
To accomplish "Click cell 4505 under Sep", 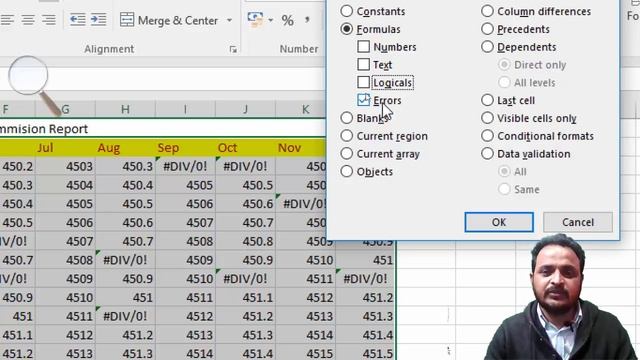I will click(185, 185).
